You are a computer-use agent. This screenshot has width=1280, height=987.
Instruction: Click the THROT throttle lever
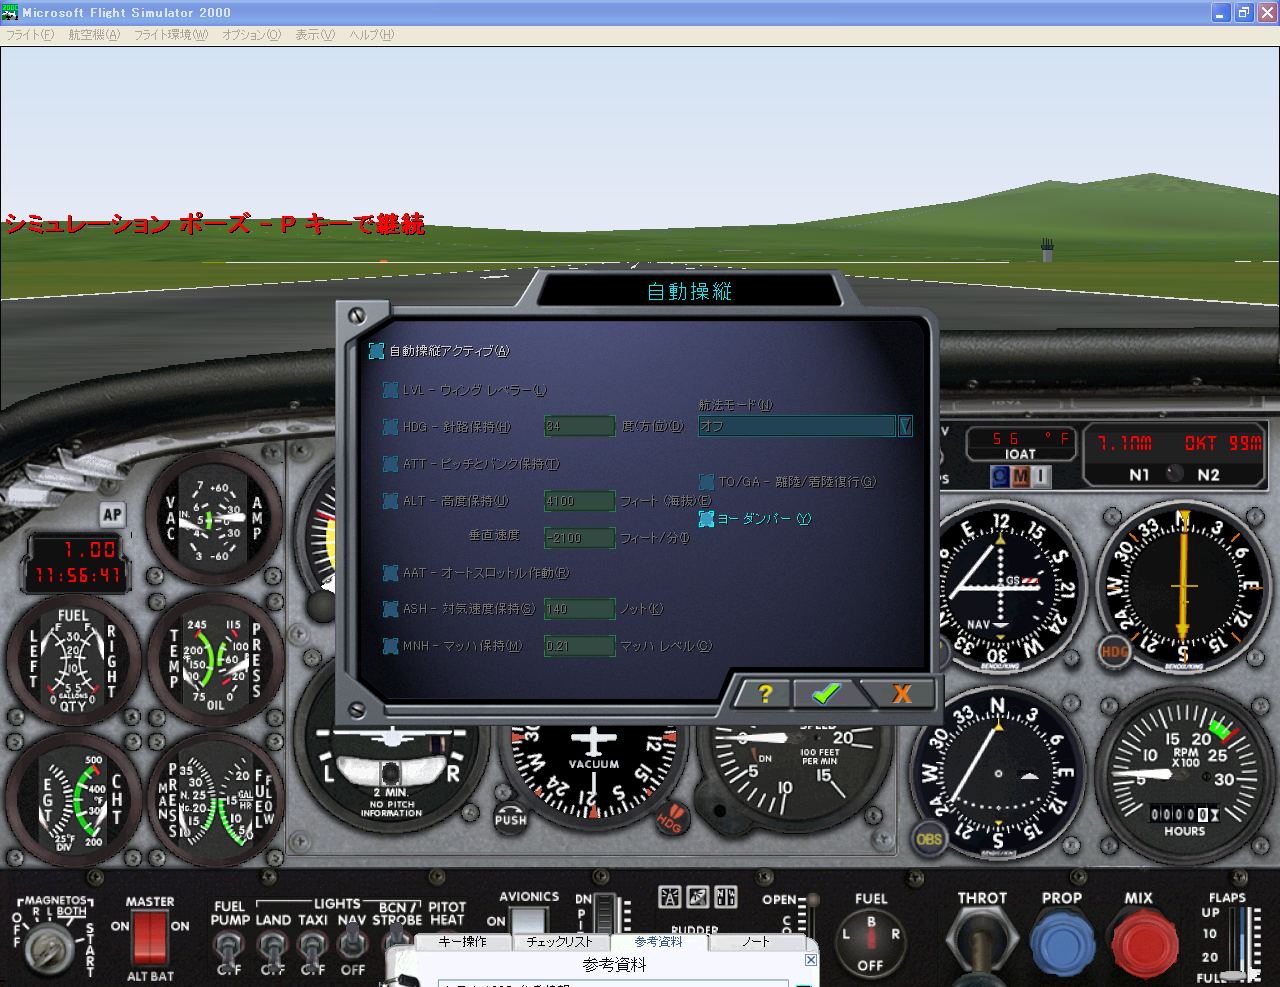[x=981, y=943]
